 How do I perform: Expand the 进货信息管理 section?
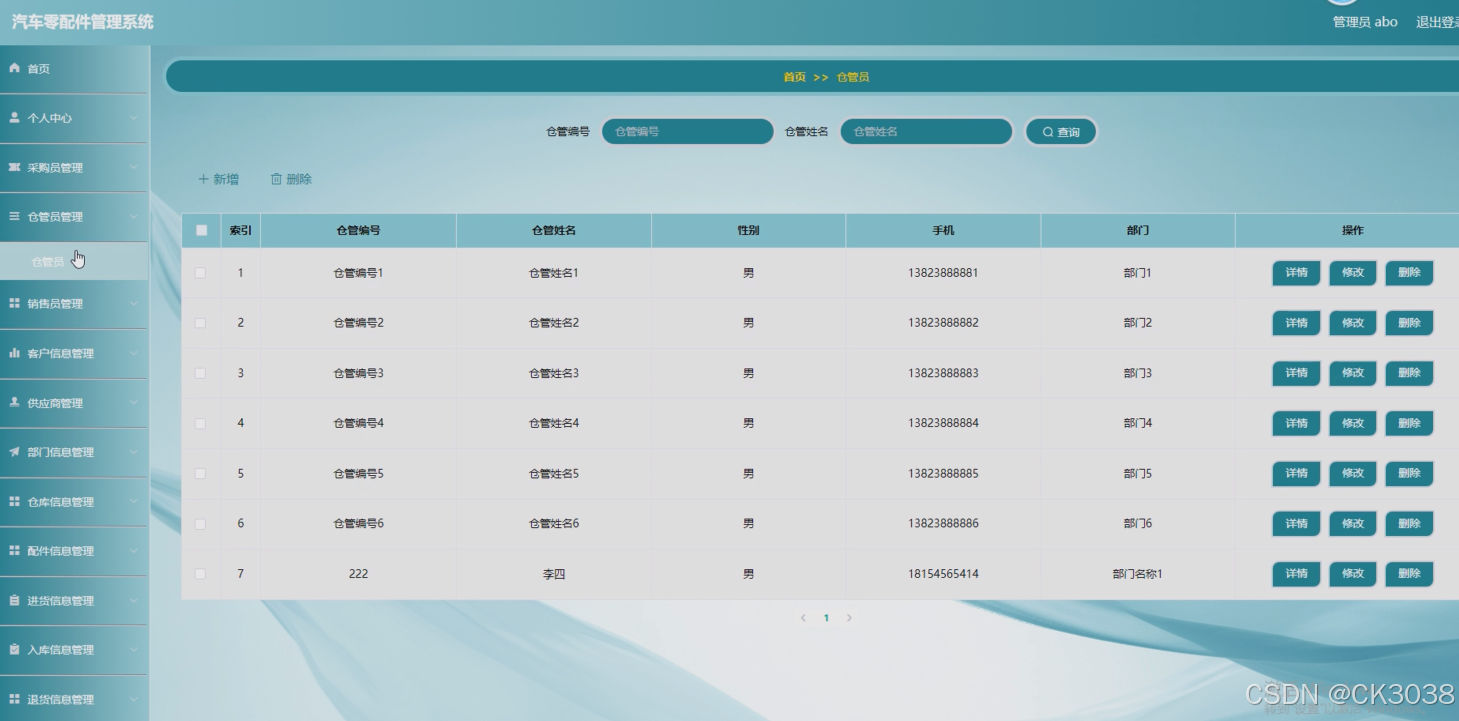click(x=73, y=600)
